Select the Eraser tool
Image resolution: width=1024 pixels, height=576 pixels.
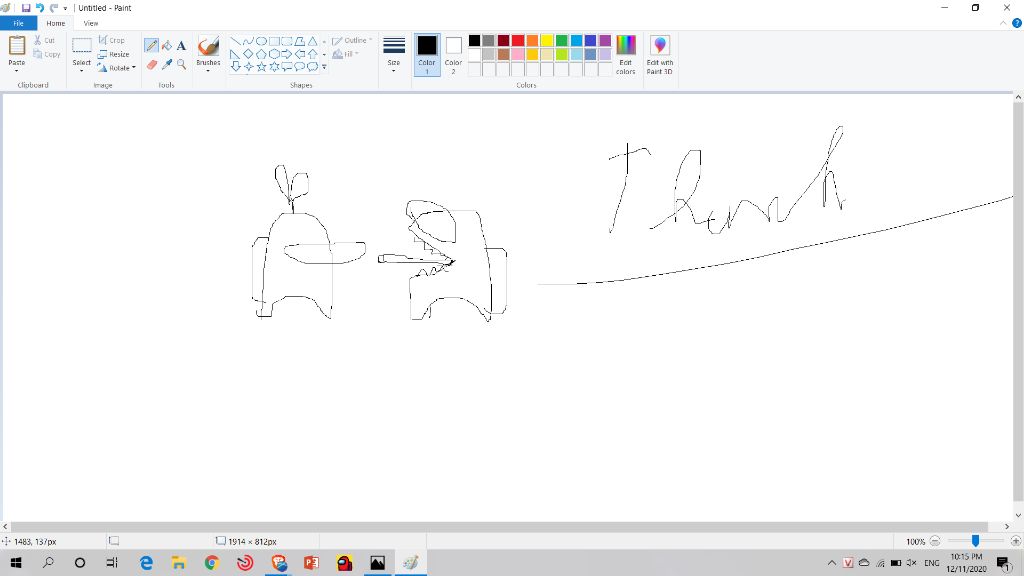coord(152,64)
